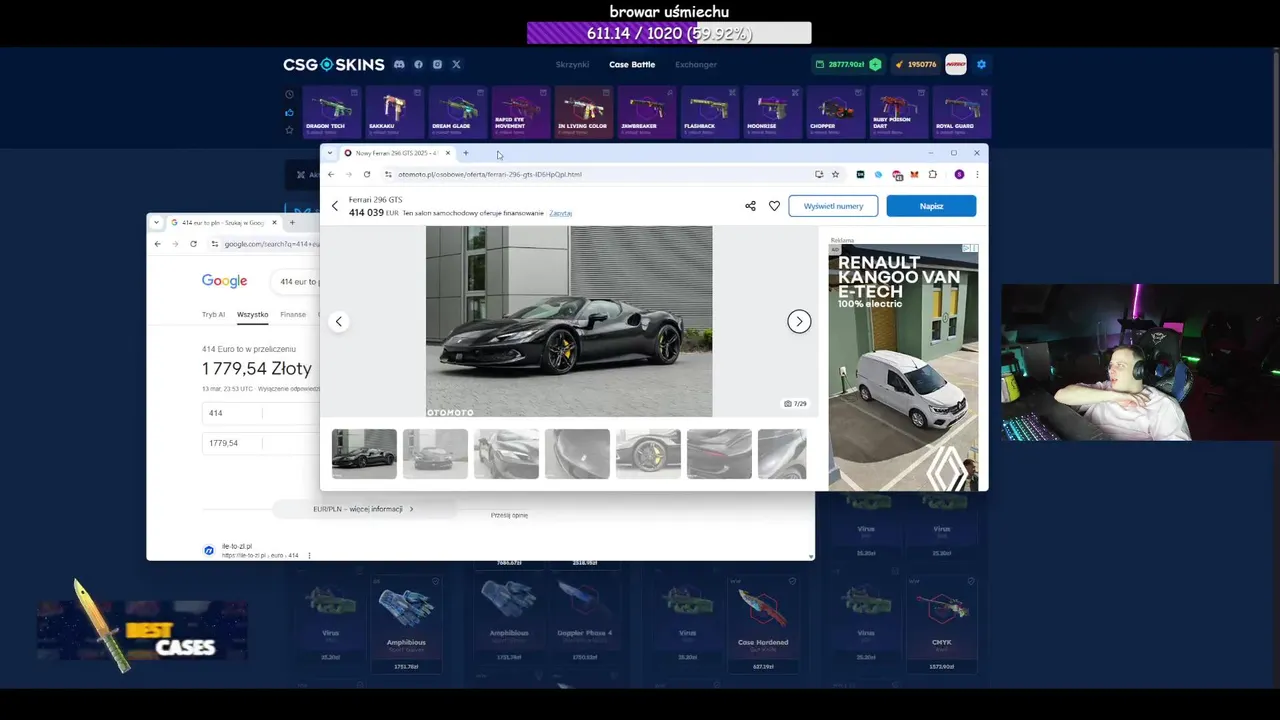The image size is (1280, 720).
Task: Open the Chrome extensions puzzle icon
Action: (x=933, y=174)
